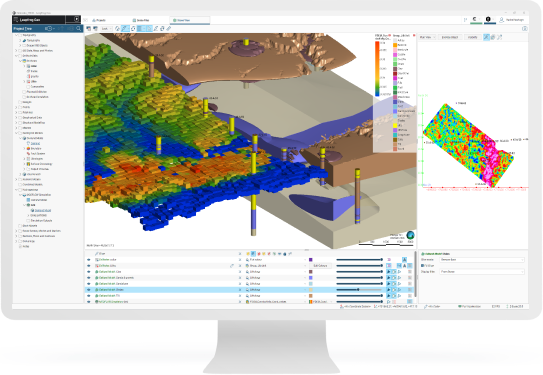Expand the GIS Data, Maps and Photos folder
Viewport: 543px width, 375px height.
[16, 51]
